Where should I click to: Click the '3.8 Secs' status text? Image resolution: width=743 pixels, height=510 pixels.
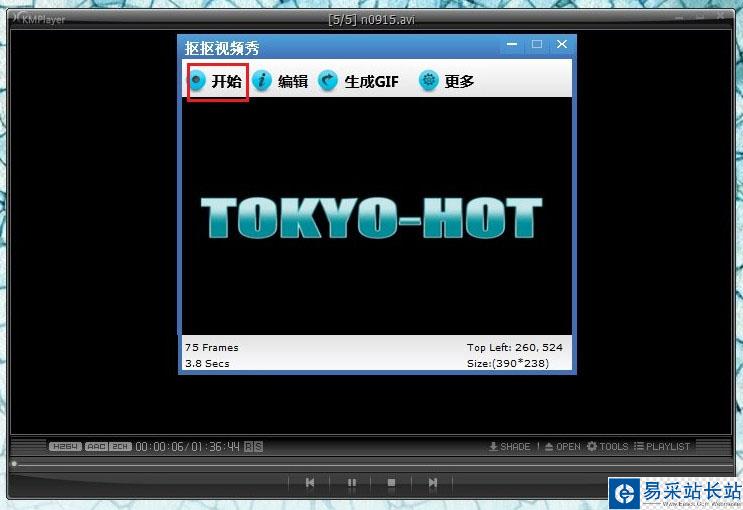click(207, 364)
